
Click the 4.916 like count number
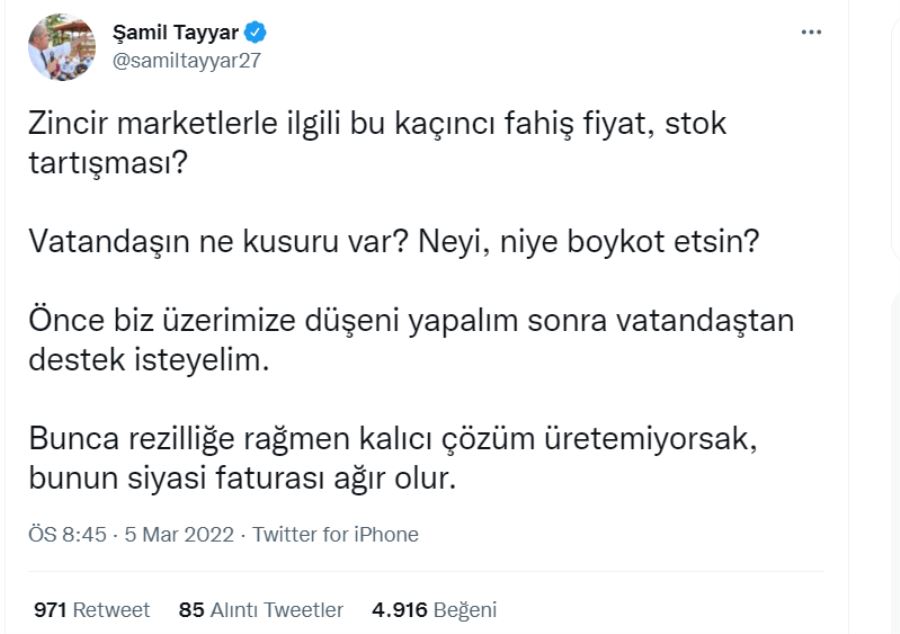coord(399,609)
